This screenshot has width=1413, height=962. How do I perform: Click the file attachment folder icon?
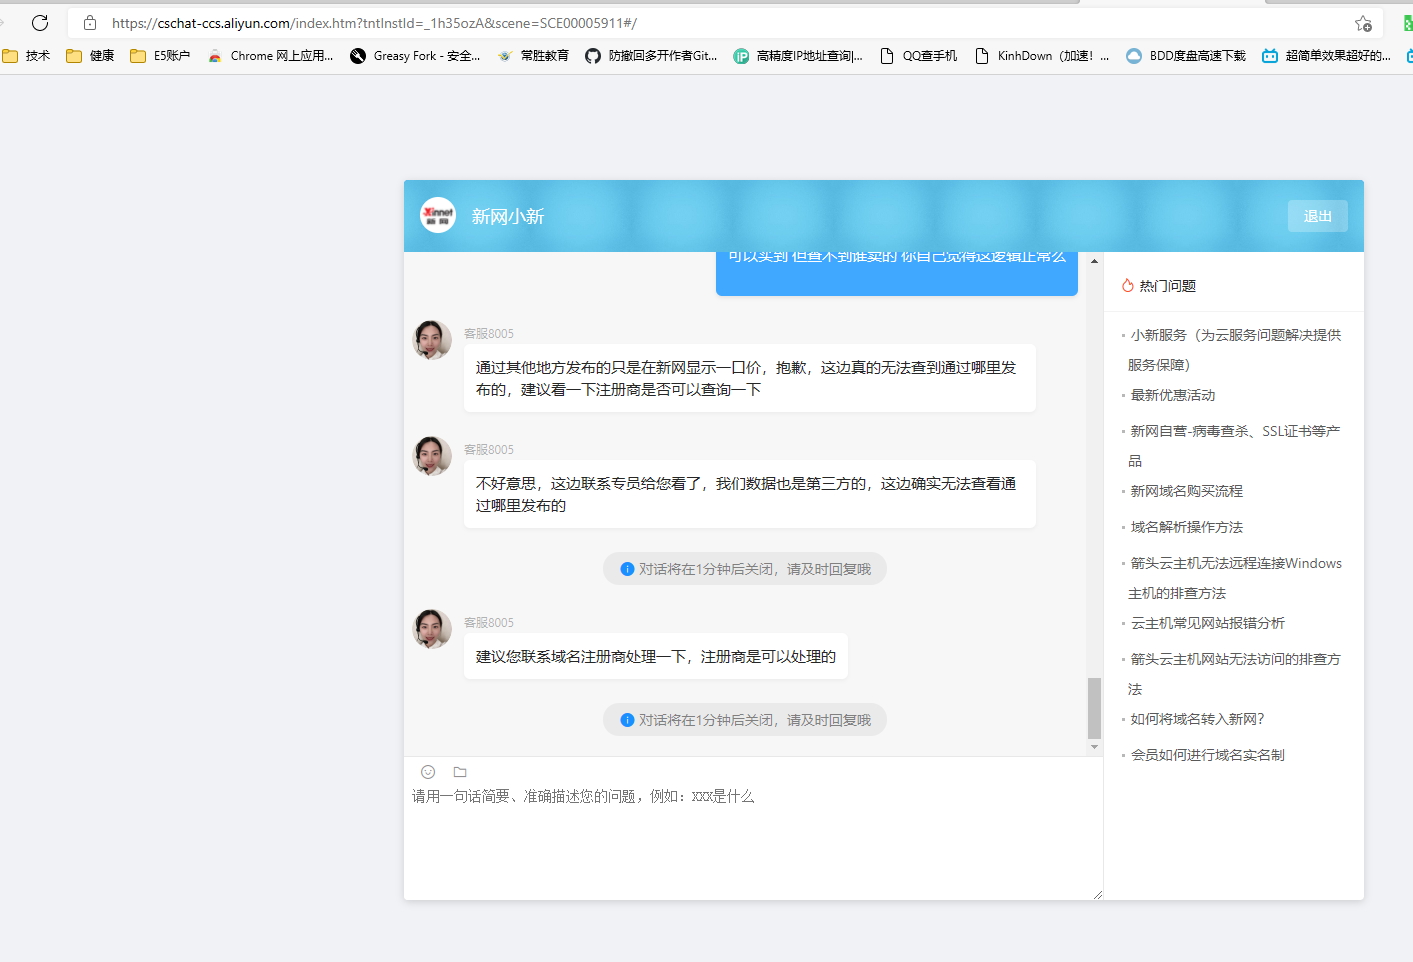460,772
